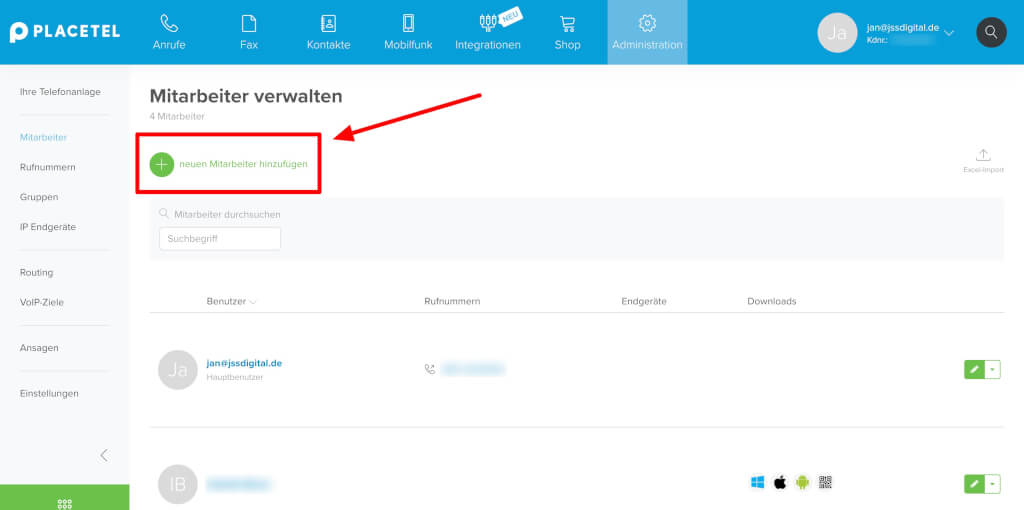Open the Fax document icon

click(x=249, y=24)
